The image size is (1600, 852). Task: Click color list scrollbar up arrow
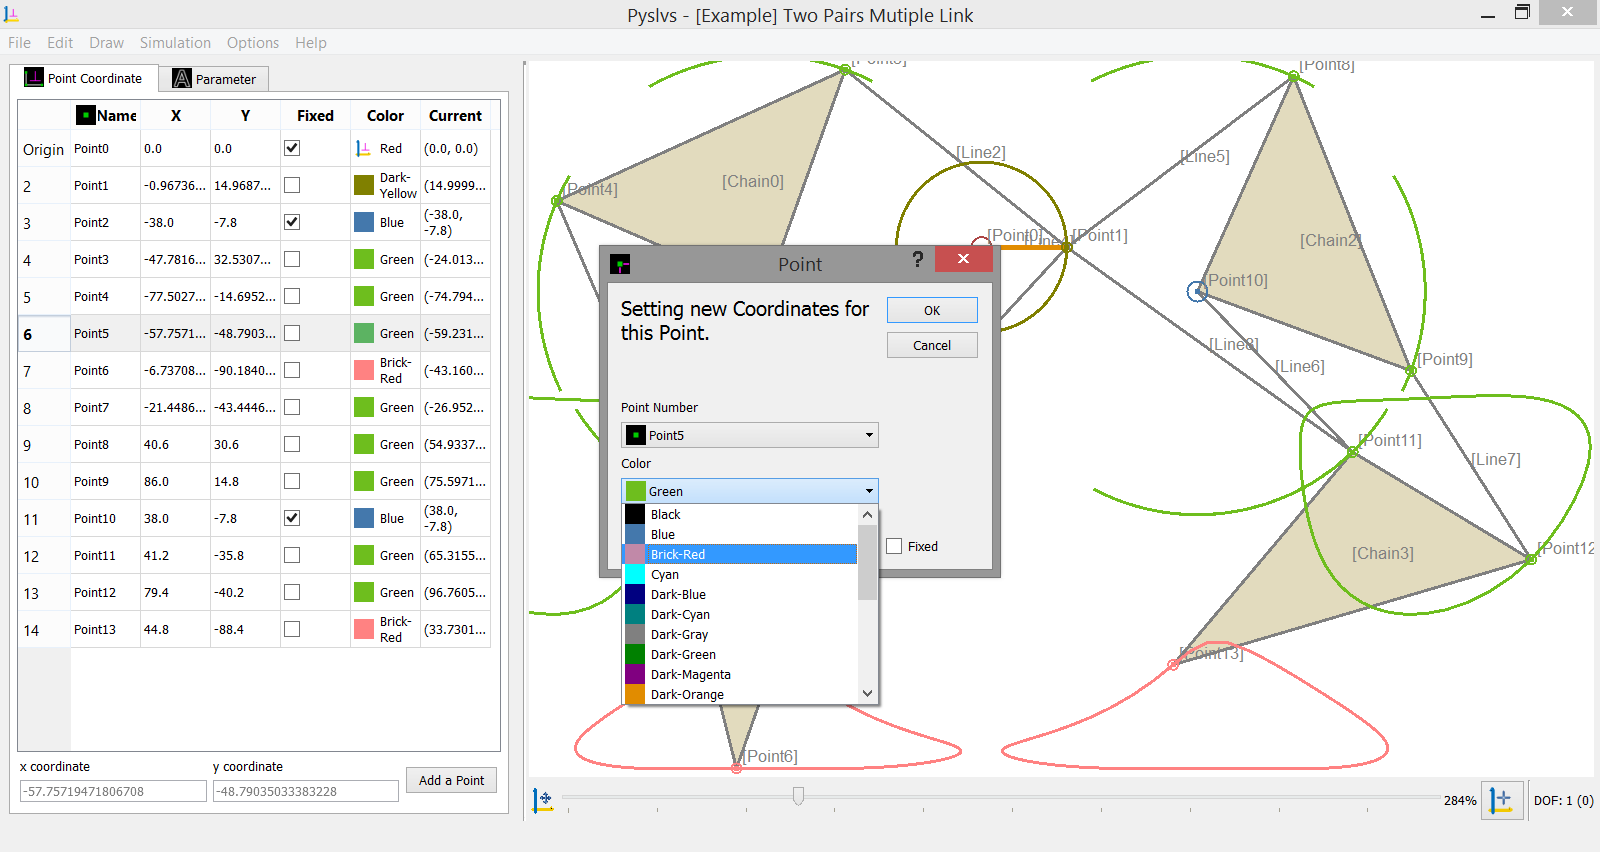[867, 514]
